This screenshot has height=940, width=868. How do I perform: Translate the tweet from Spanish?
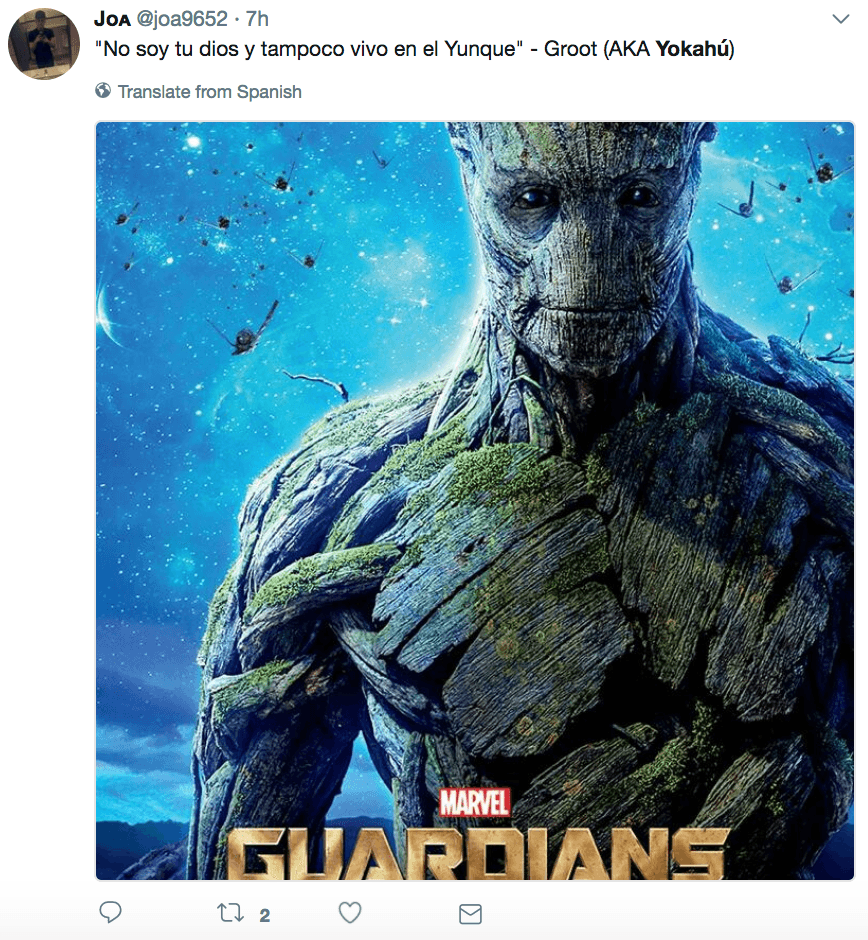pos(209,92)
